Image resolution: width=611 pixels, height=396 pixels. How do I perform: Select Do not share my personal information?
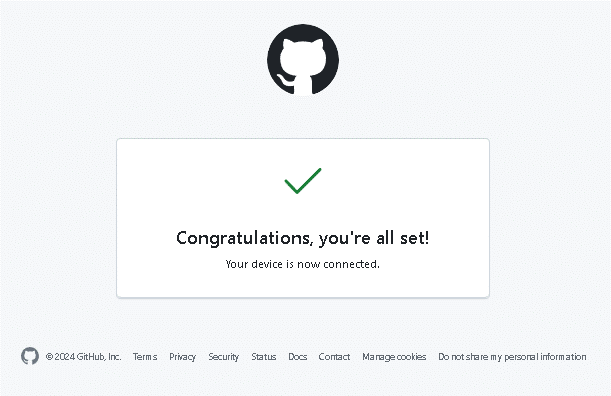click(x=512, y=357)
